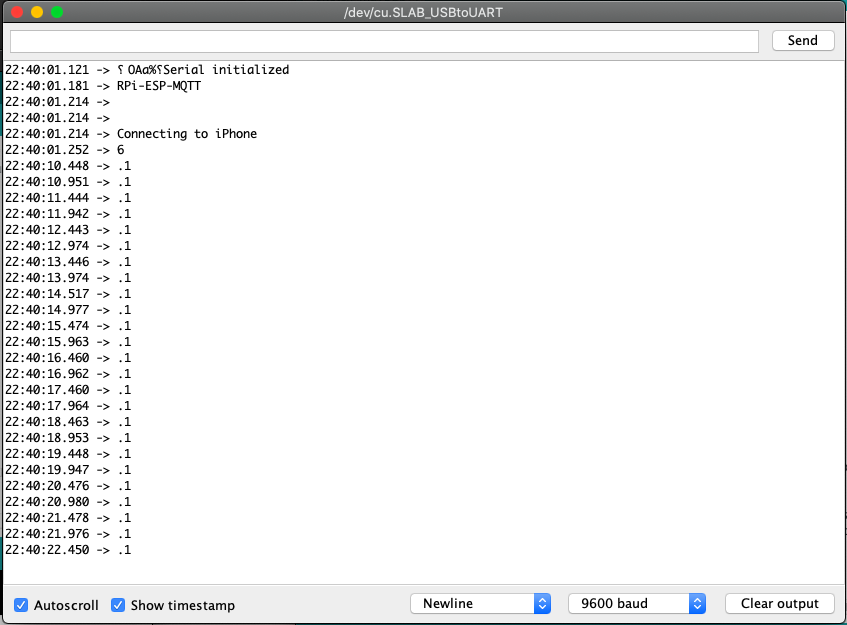Click the log line at 22:40:11.444
Screen dimensions: 847x625
pos(68,198)
